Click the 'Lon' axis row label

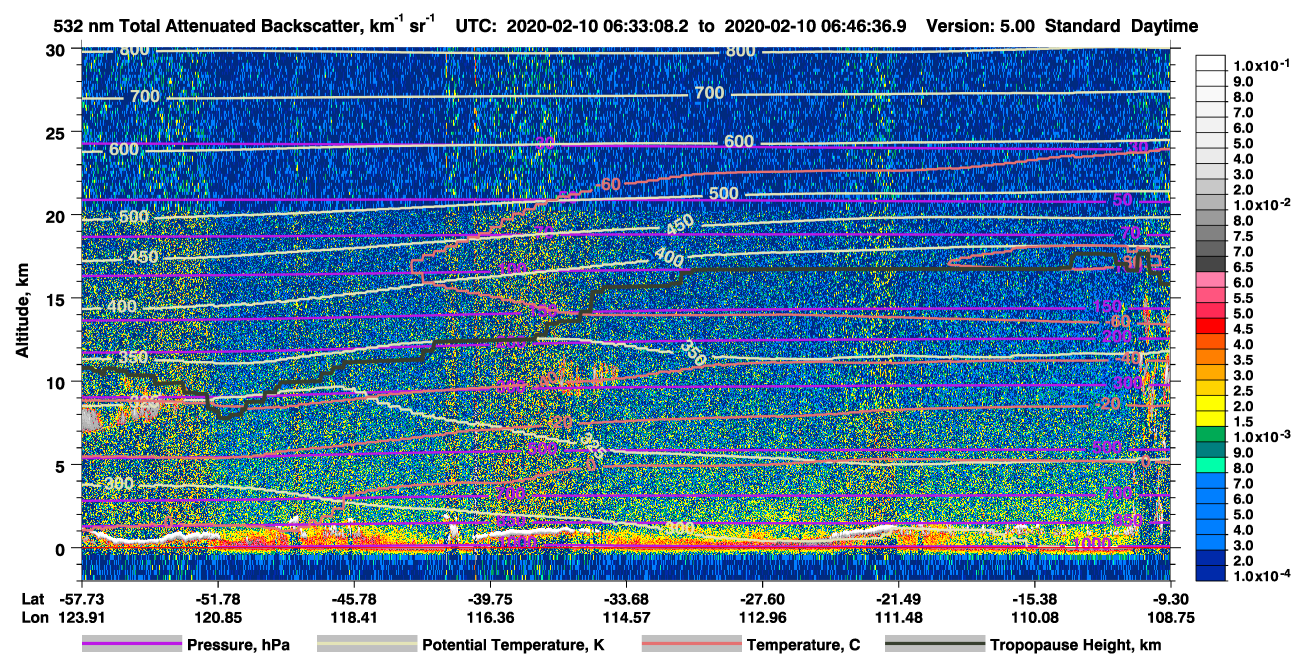point(34,617)
